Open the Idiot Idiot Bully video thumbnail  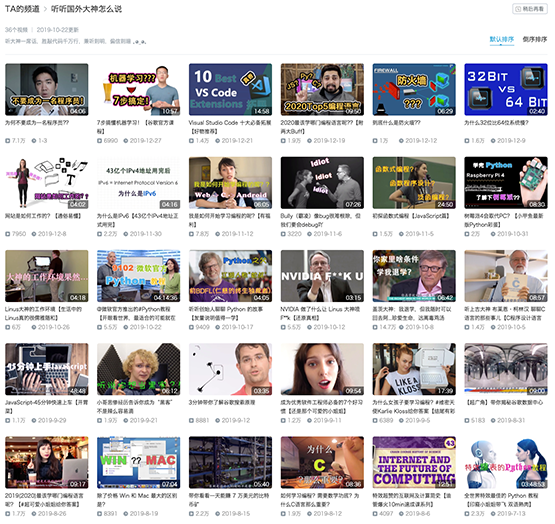coord(322,183)
